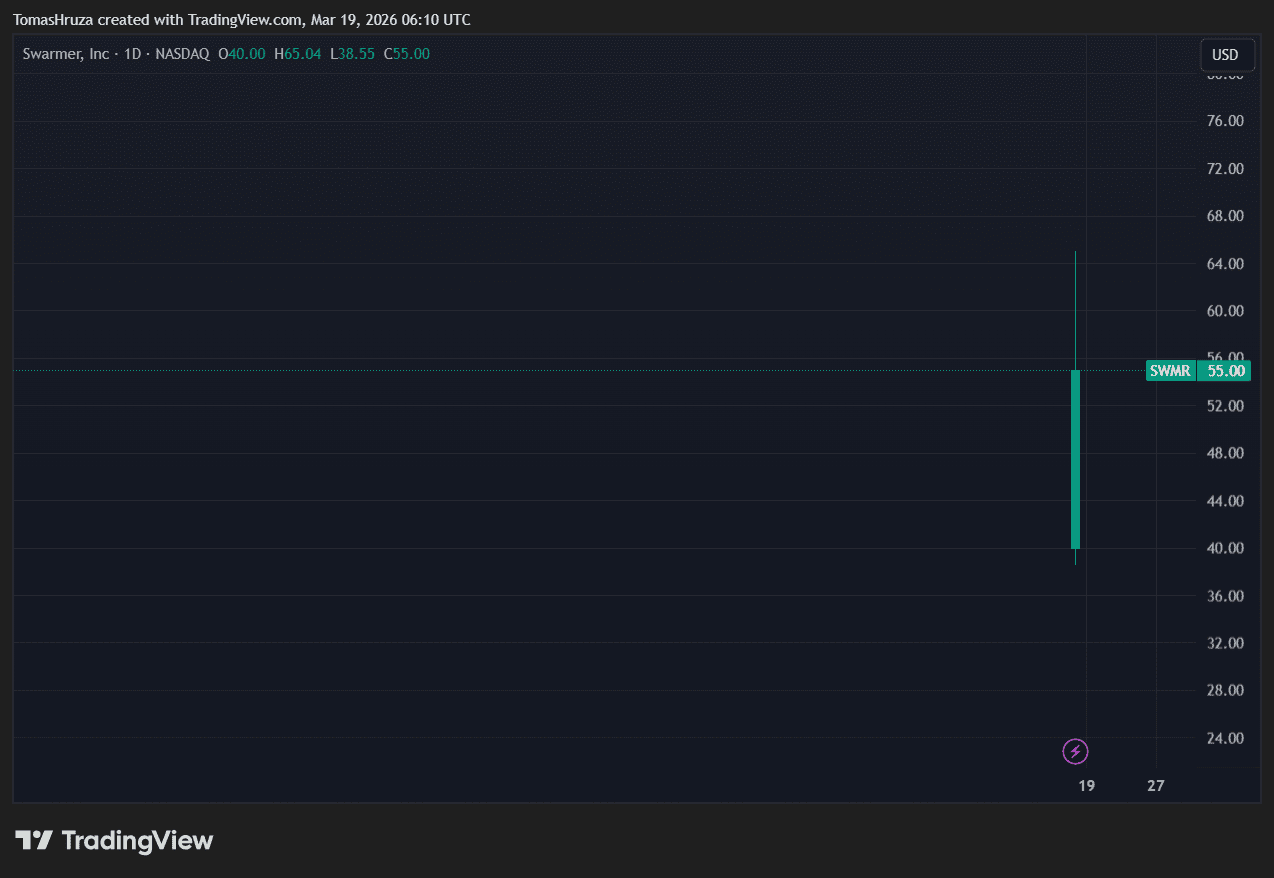Viewport: 1274px width, 878px height.
Task: Select the 19 date label on time axis
Action: pyautogui.click(x=1086, y=786)
